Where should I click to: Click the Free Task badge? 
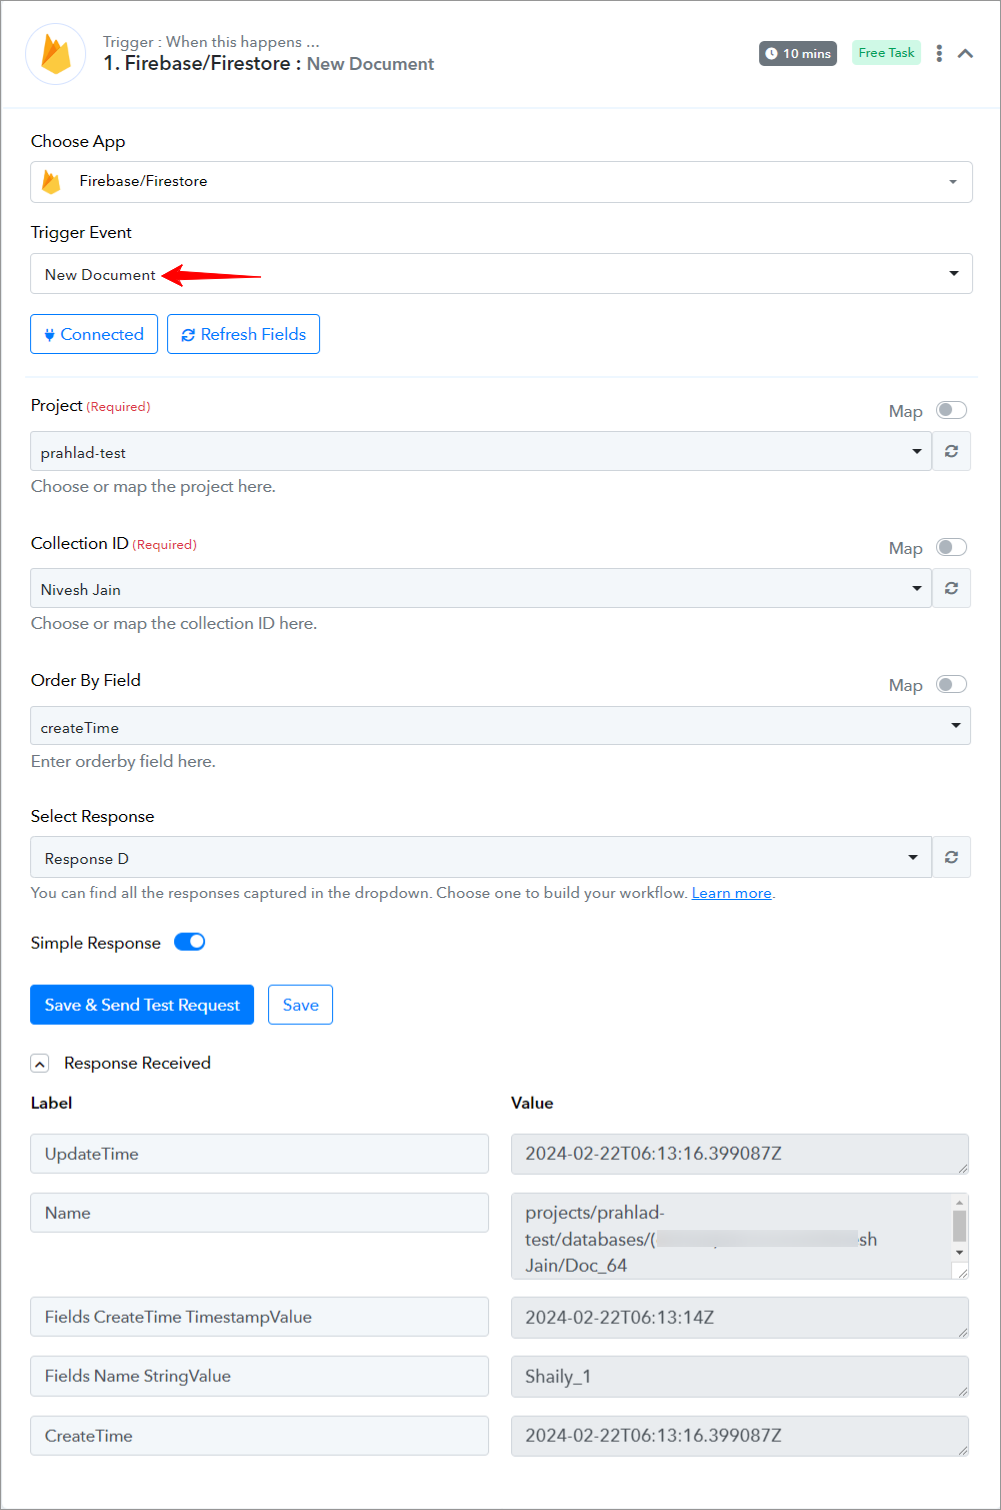(x=886, y=53)
